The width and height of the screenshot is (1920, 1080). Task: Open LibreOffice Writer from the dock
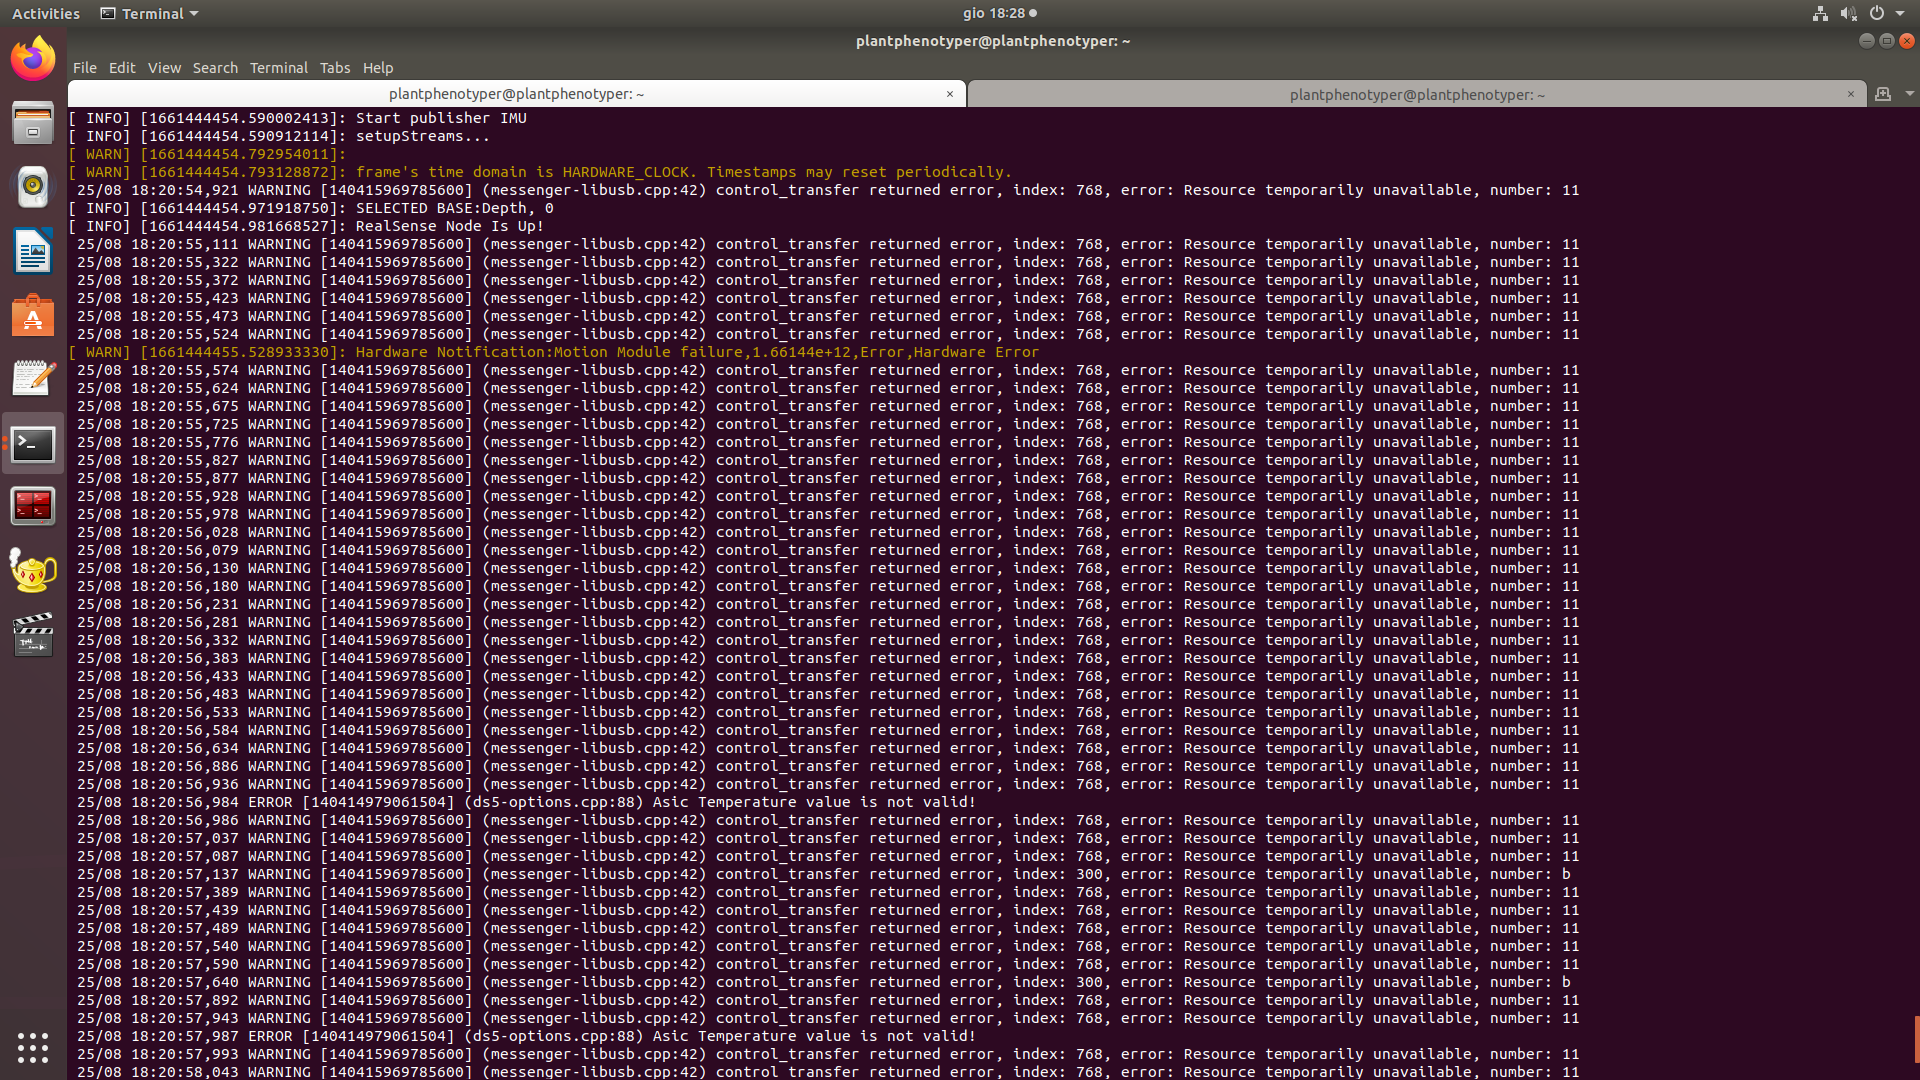(x=33, y=250)
